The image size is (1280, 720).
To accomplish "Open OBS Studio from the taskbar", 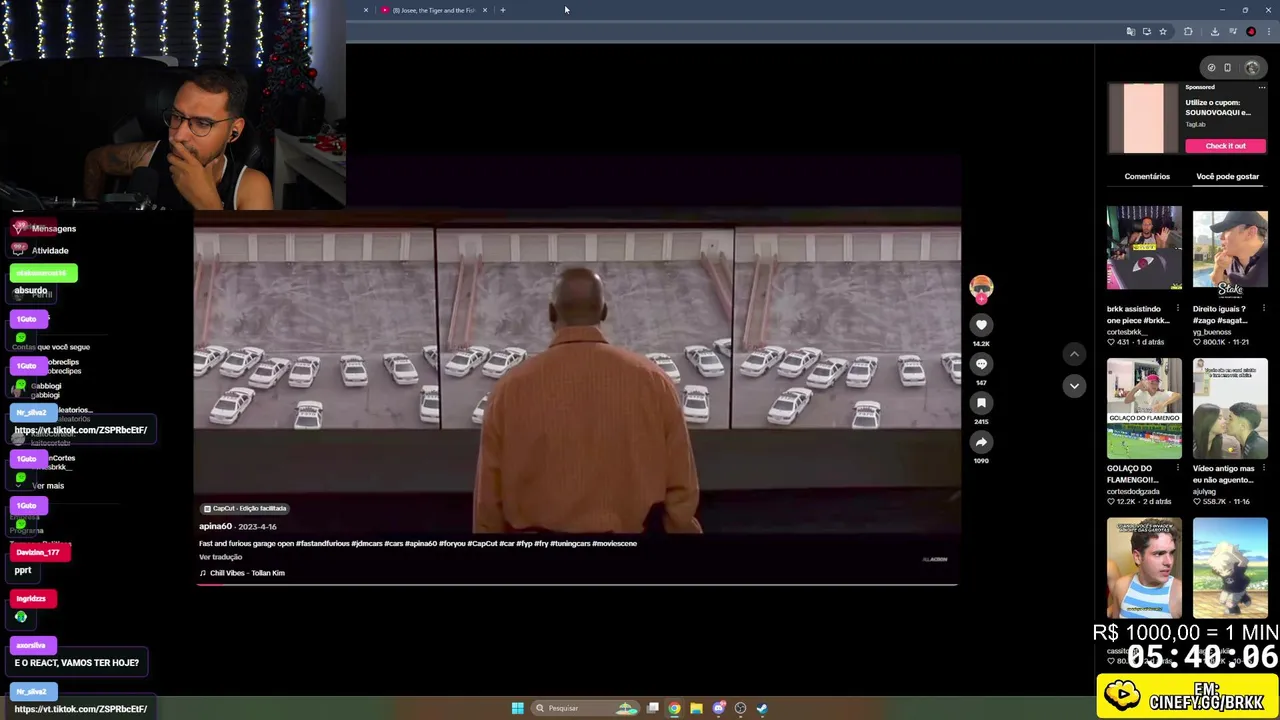I will [x=740, y=708].
